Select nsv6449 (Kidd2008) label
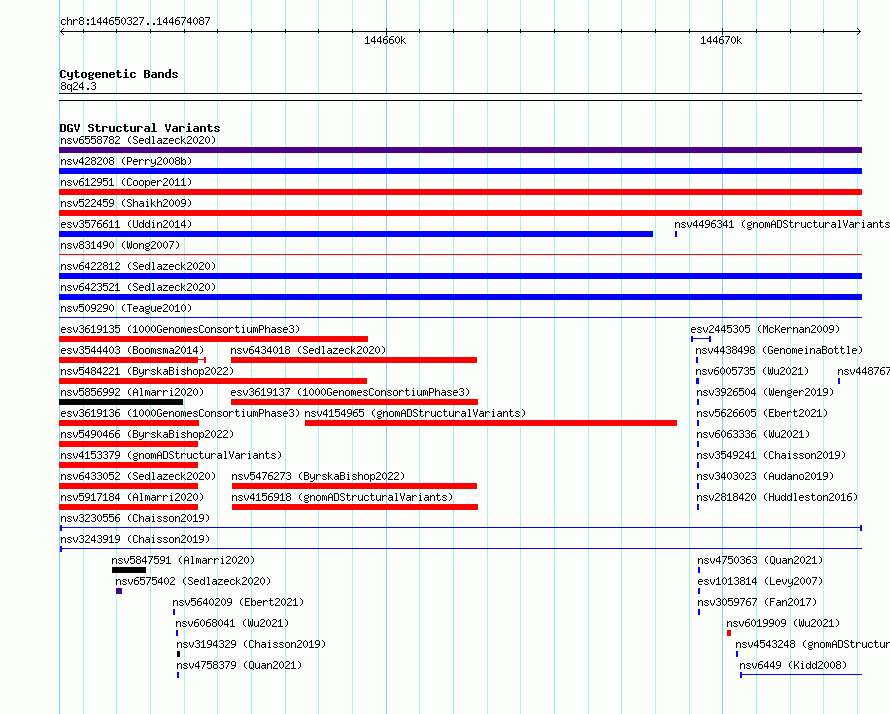Image resolution: width=890 pixels, height=714 pixels. (x=793, y=665)
